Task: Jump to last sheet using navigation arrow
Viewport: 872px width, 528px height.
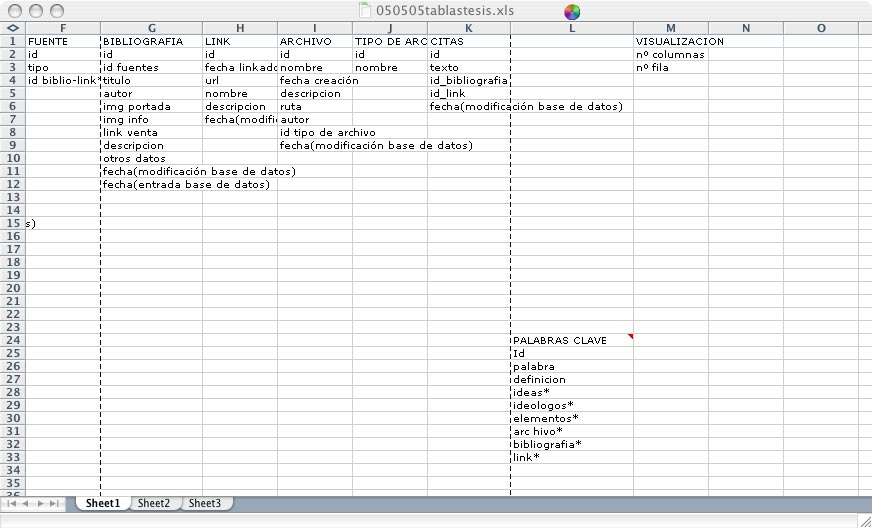Action: (x=55, y=504)
